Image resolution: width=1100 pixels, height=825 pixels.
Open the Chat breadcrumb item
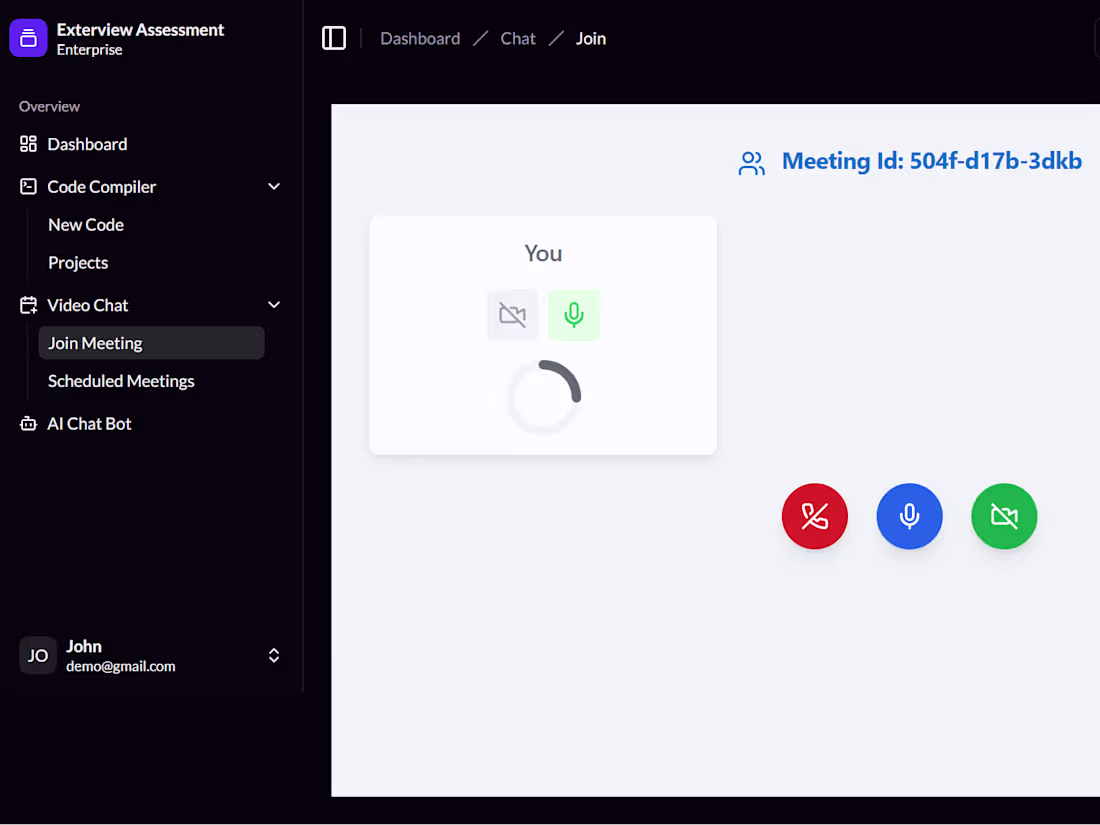point(518,38)
